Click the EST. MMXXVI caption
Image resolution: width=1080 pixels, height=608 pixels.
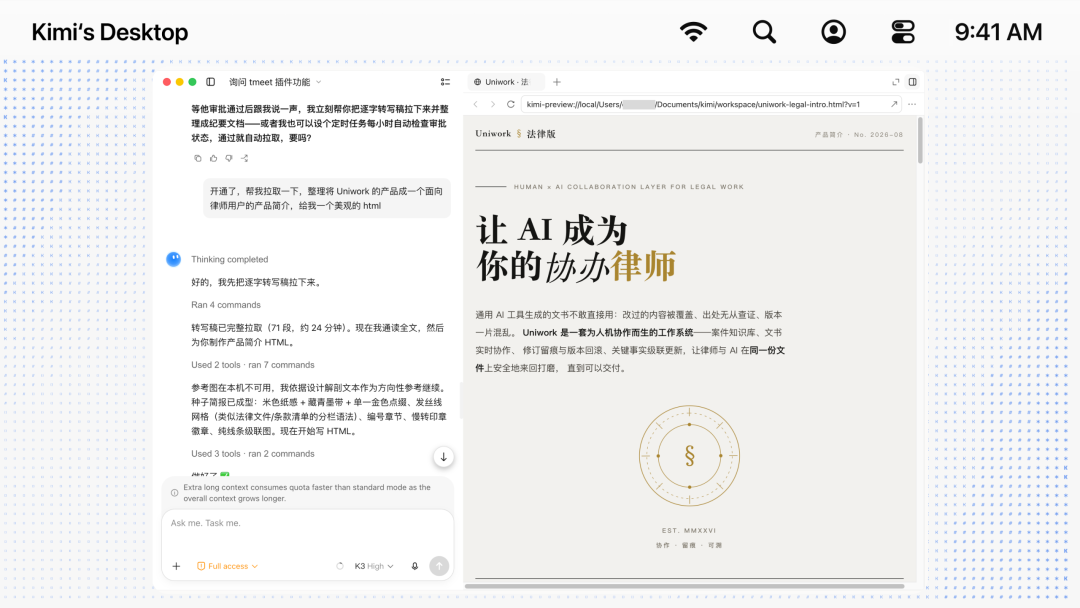[x=689, y=531]
